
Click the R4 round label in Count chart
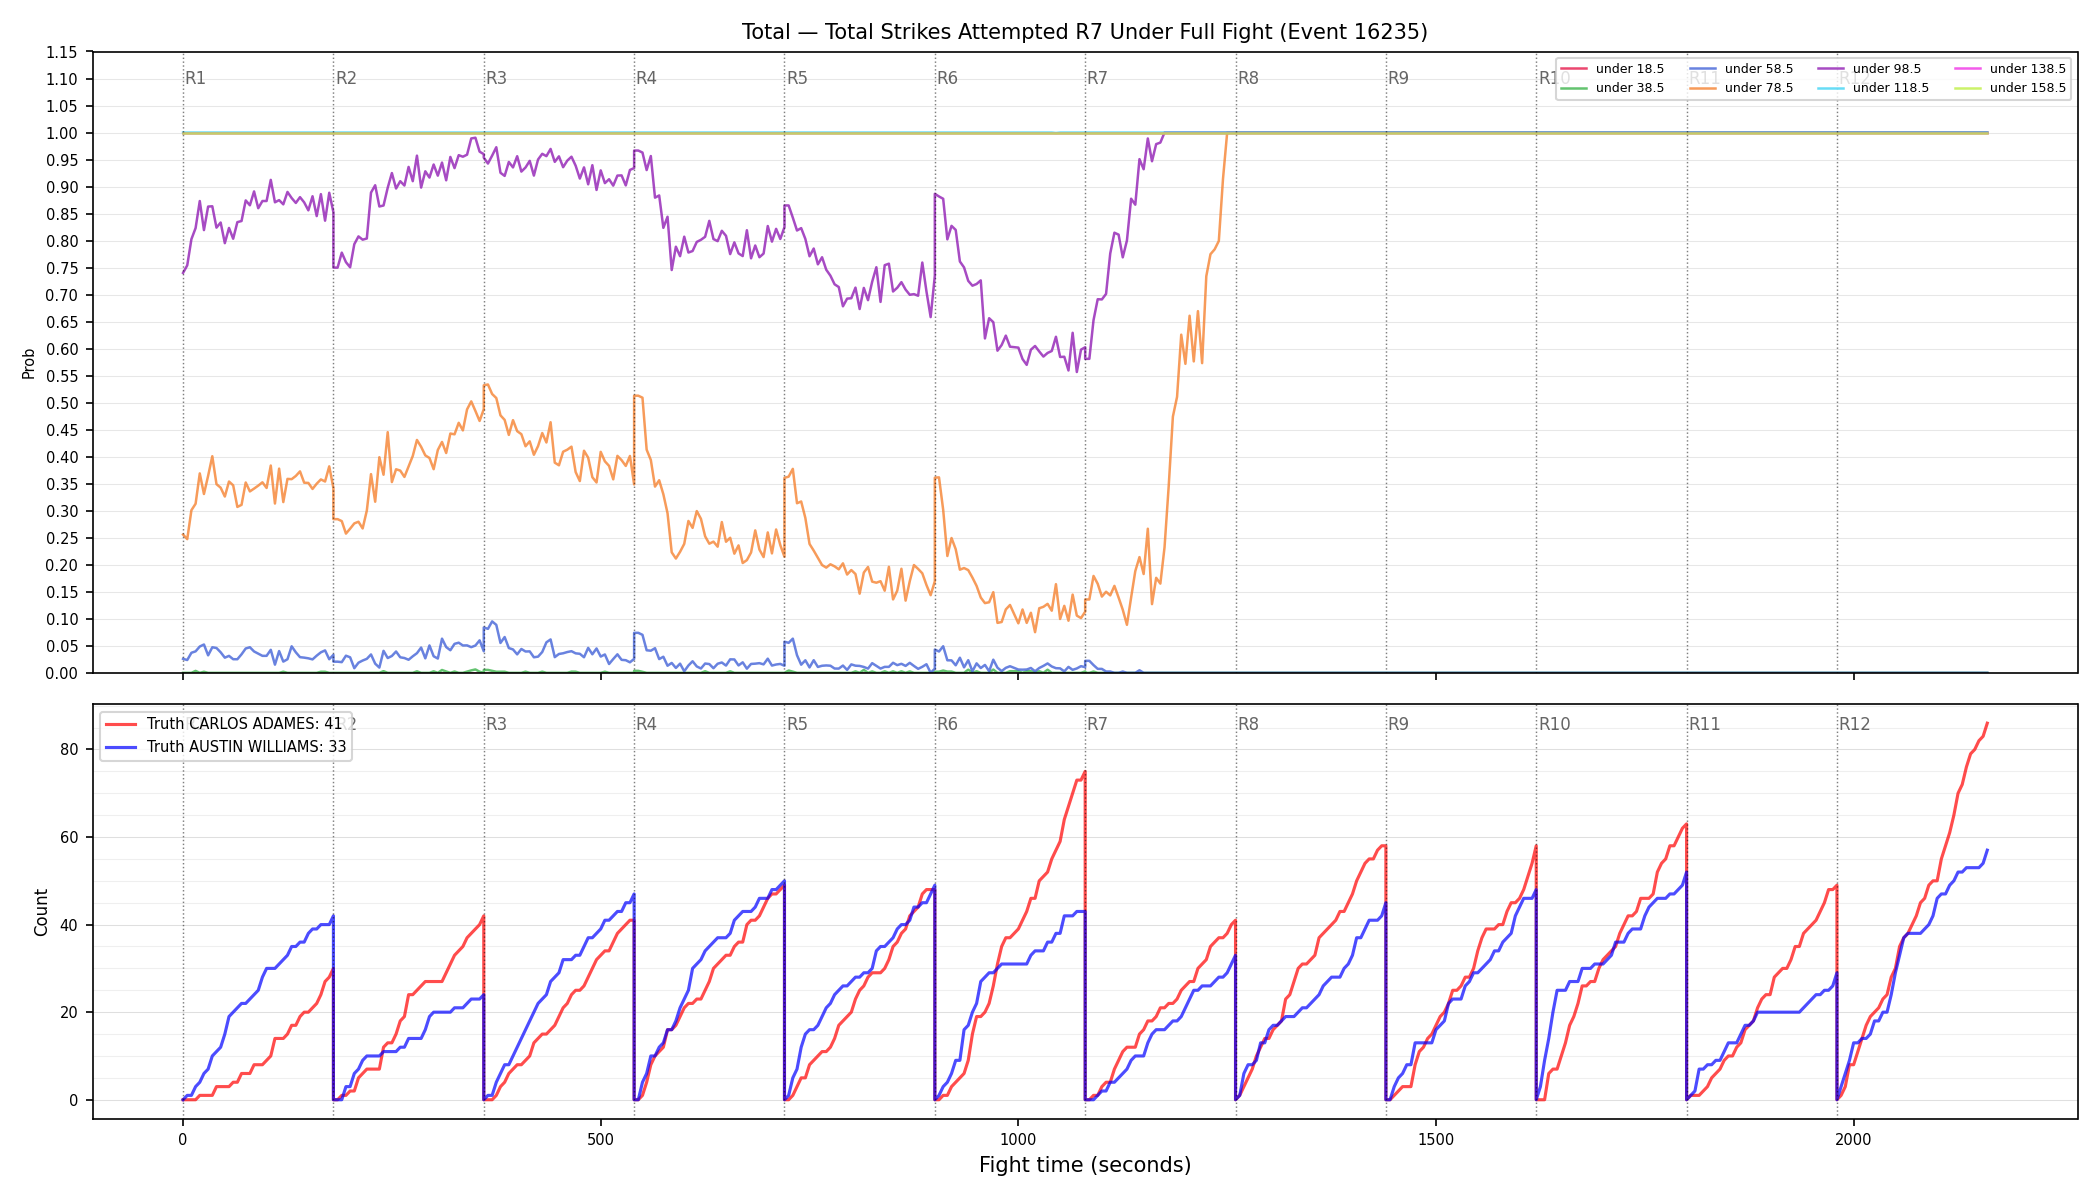pyautogui.click(x=646, y=724)
